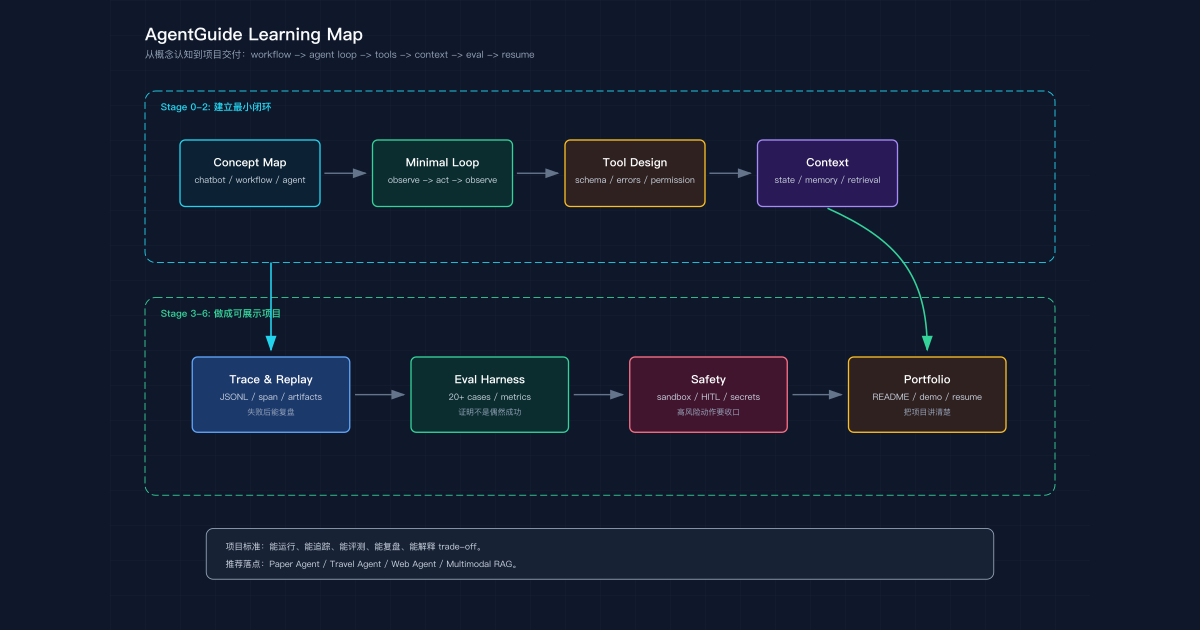
Task: Click the "Stage 0-2: 建立最小闭环" label
Action: [x=216, y=107]
